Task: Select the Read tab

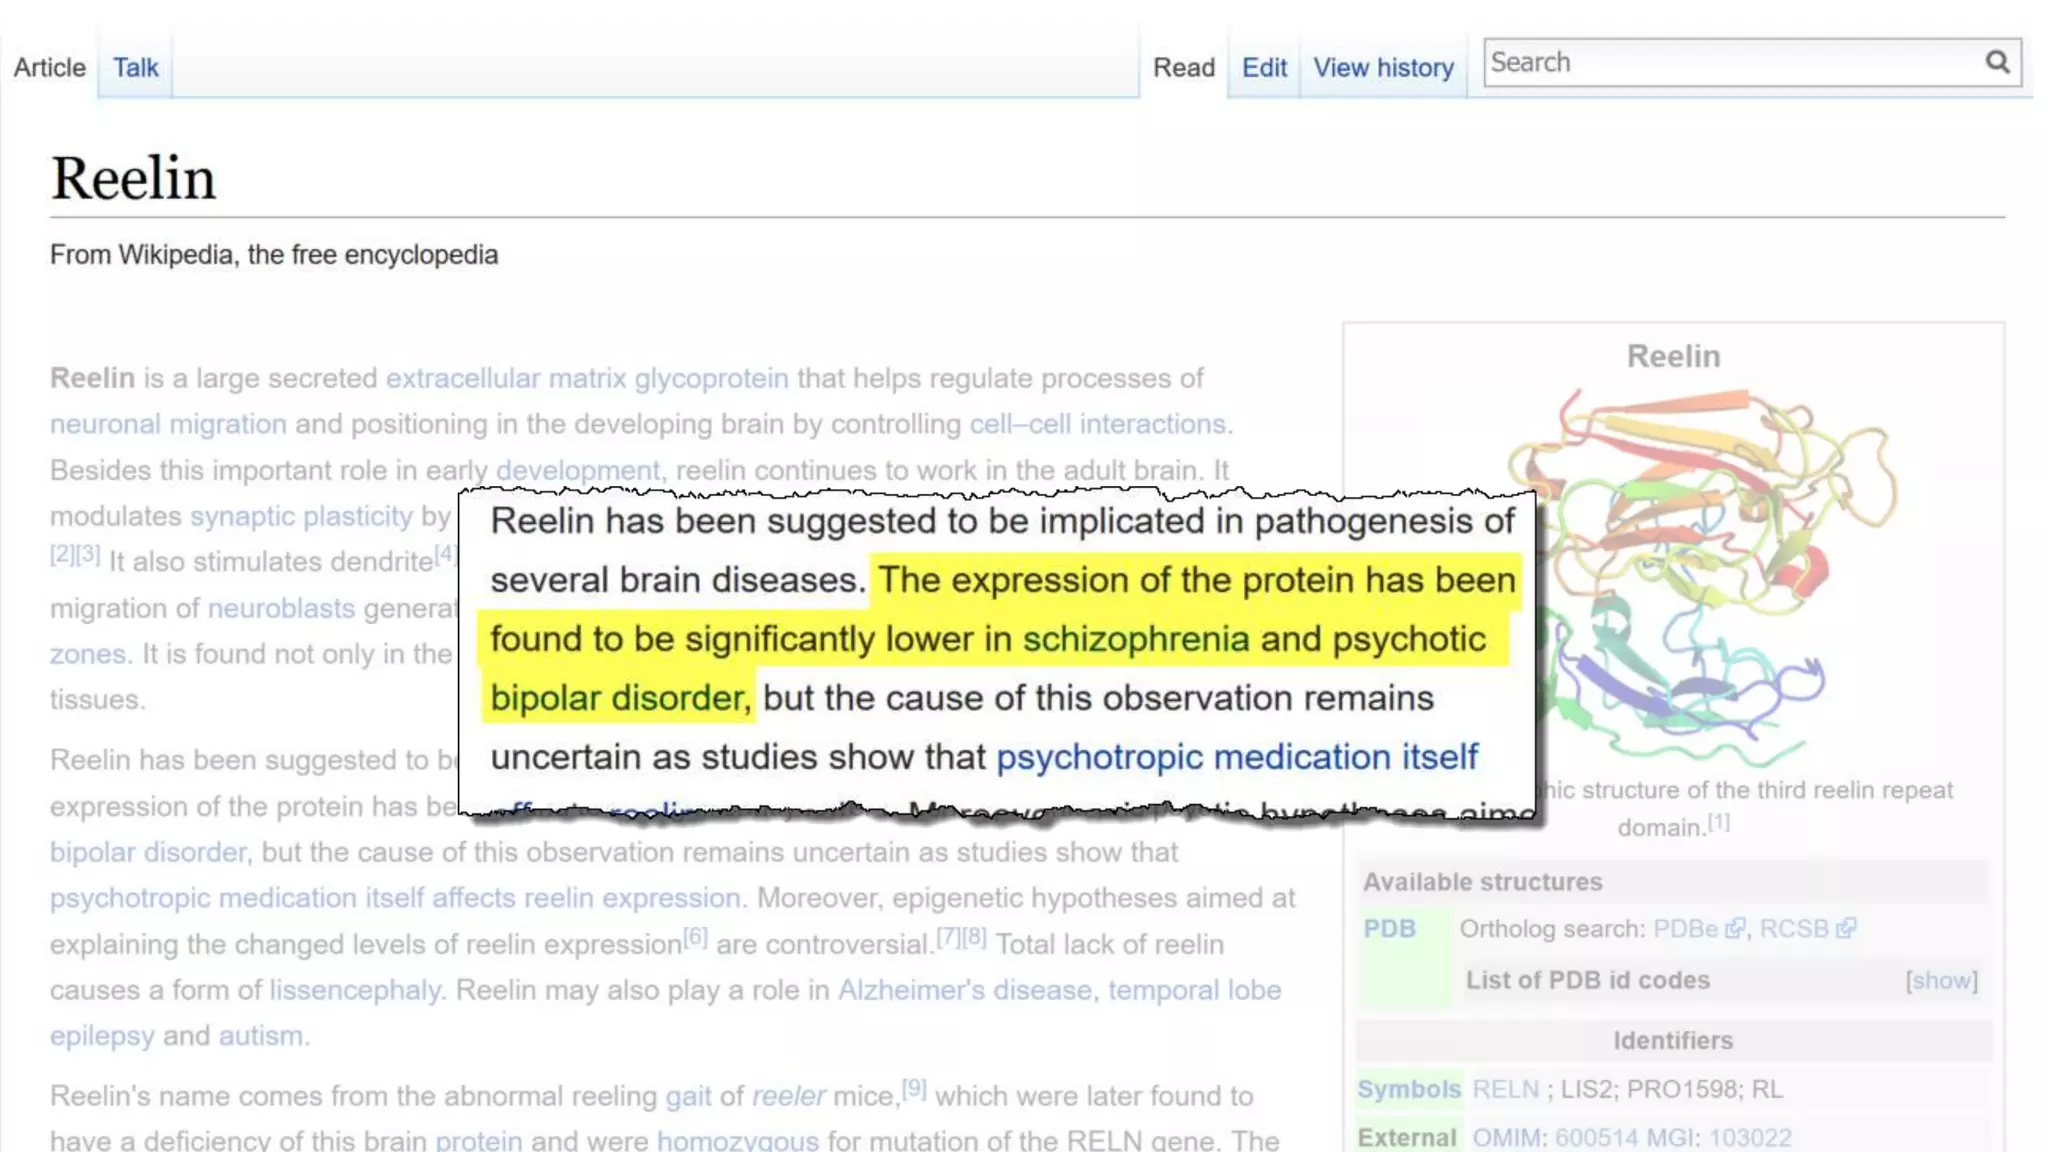Action: [x=1184, y=67]
